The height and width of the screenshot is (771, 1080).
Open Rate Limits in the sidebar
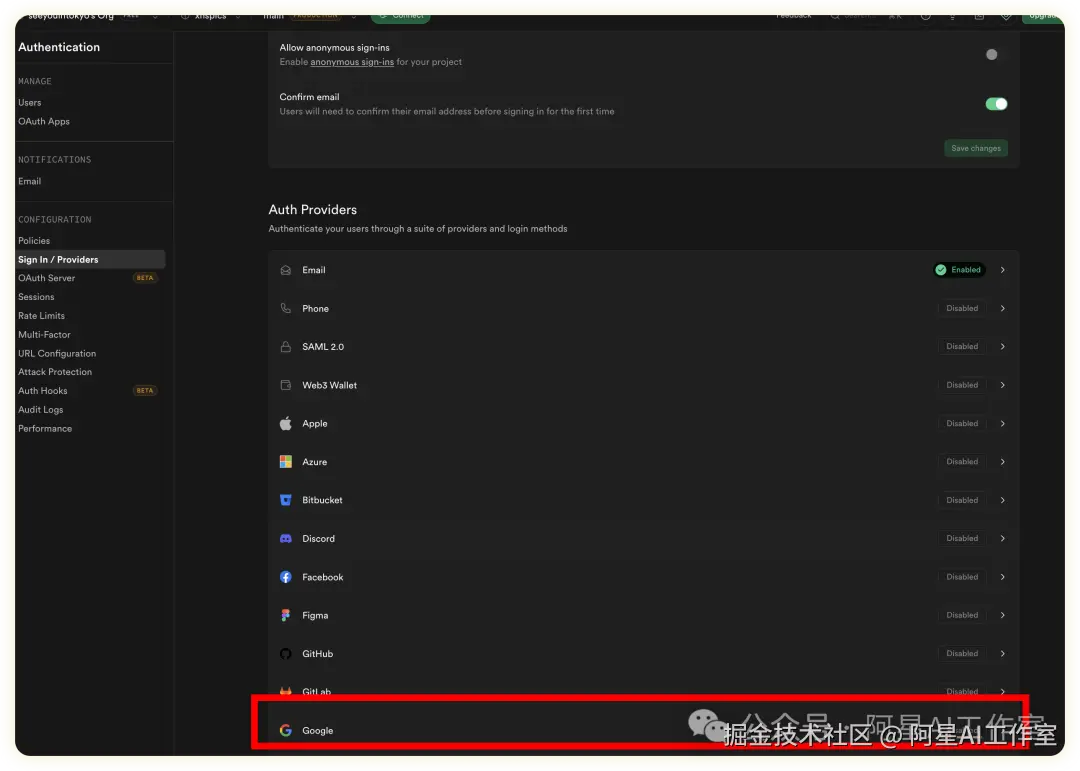pyautogui.click(x=41, y=316)
